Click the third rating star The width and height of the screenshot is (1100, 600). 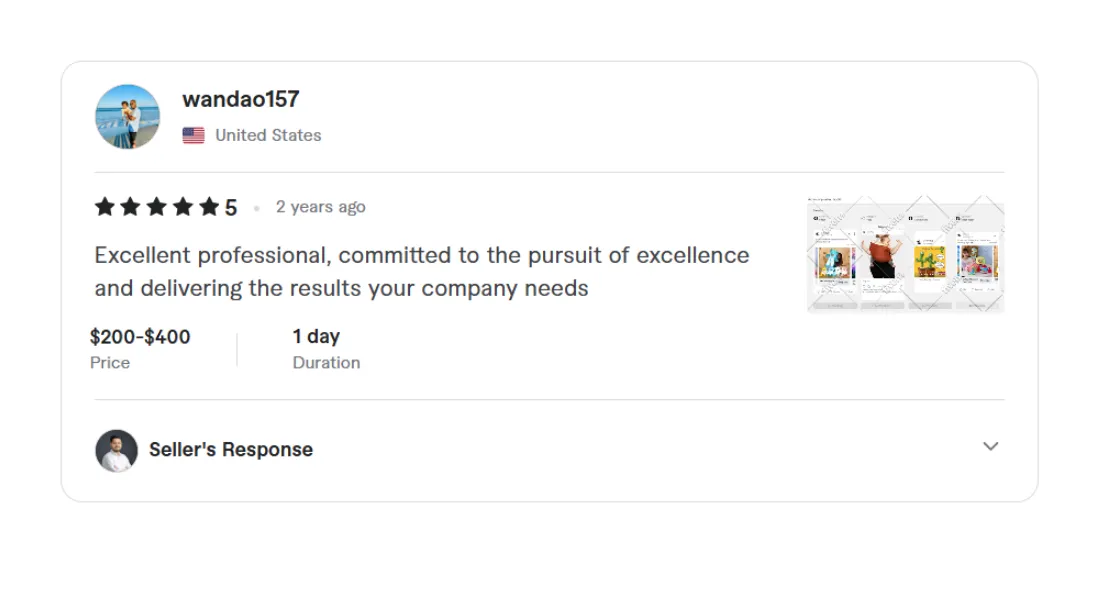[157, 207]
